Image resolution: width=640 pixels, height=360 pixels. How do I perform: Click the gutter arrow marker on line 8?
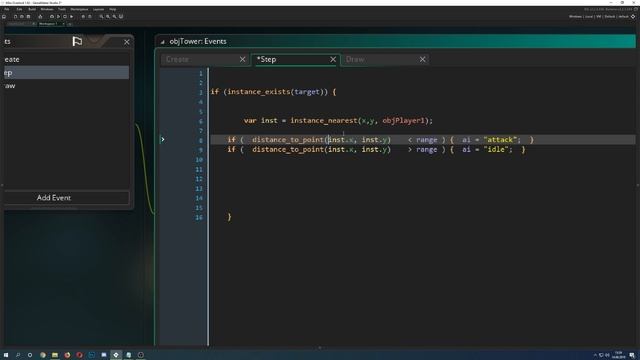[x=163, y=140]
